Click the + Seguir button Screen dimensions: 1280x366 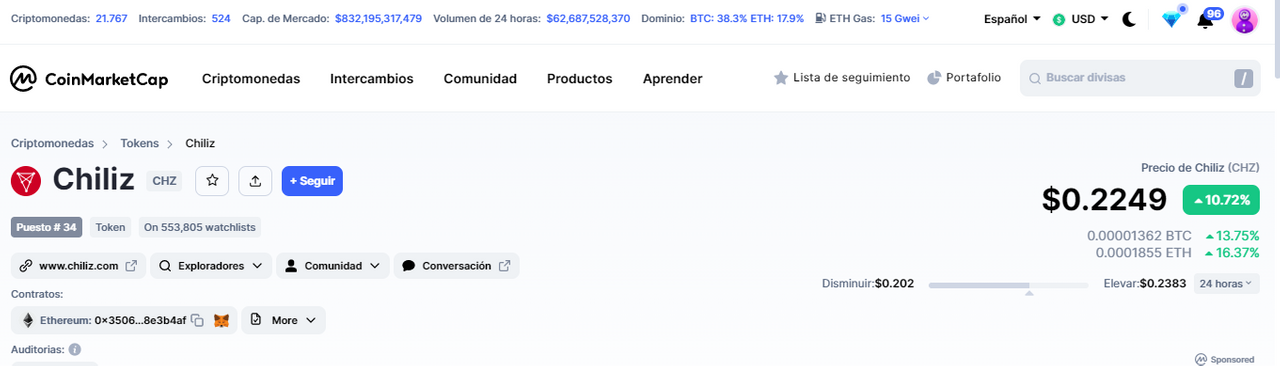312,181
